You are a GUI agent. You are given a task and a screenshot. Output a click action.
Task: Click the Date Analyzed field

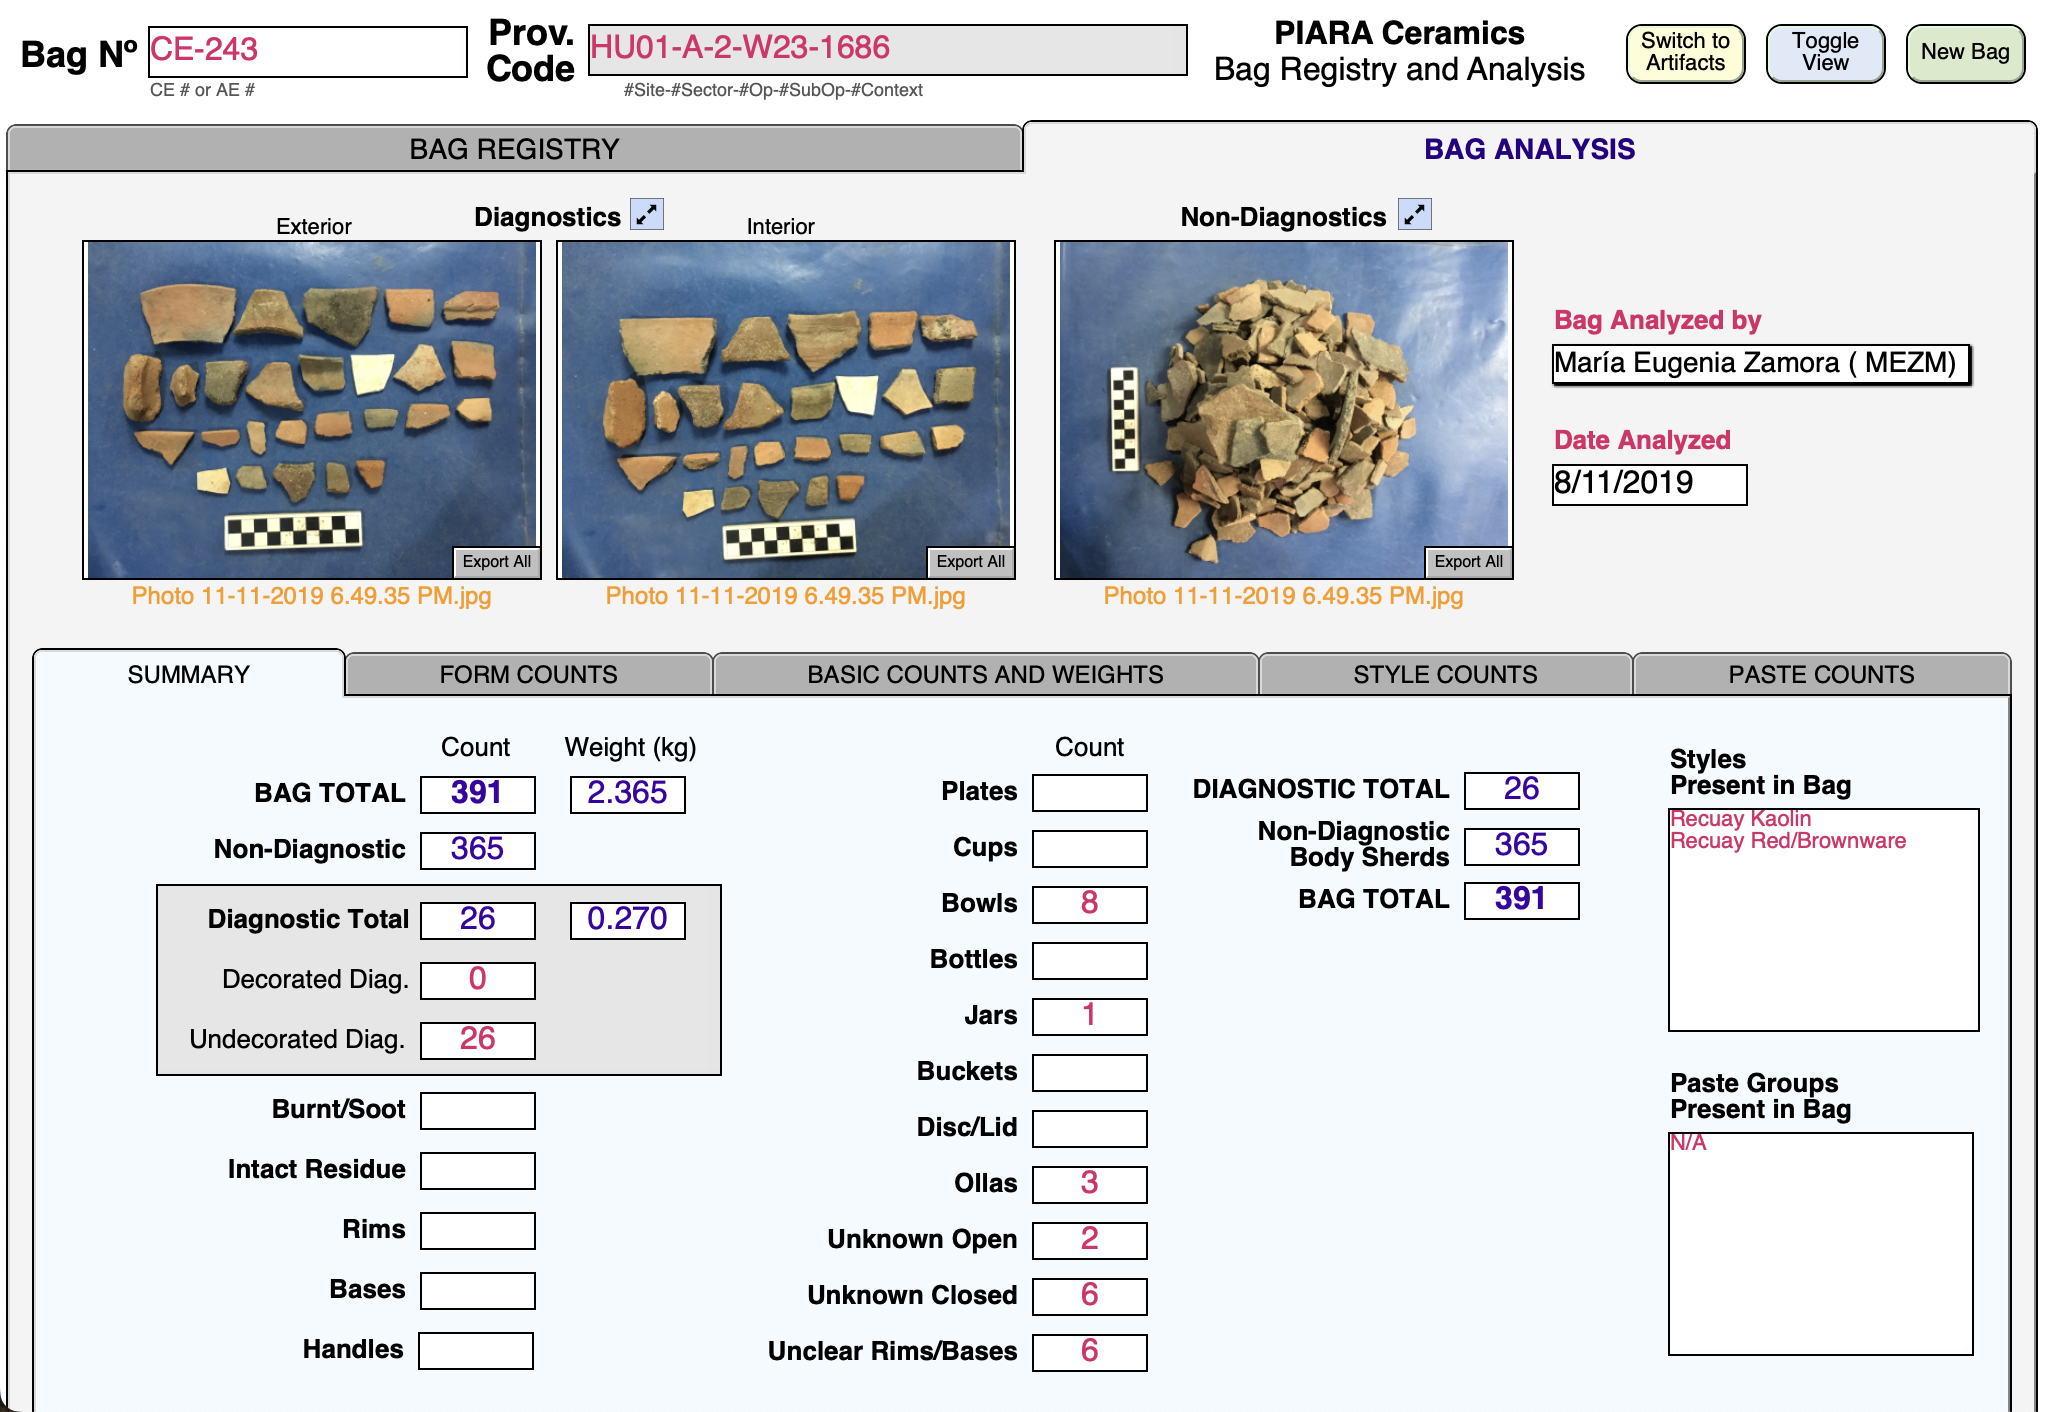(x=1648, y=484)
